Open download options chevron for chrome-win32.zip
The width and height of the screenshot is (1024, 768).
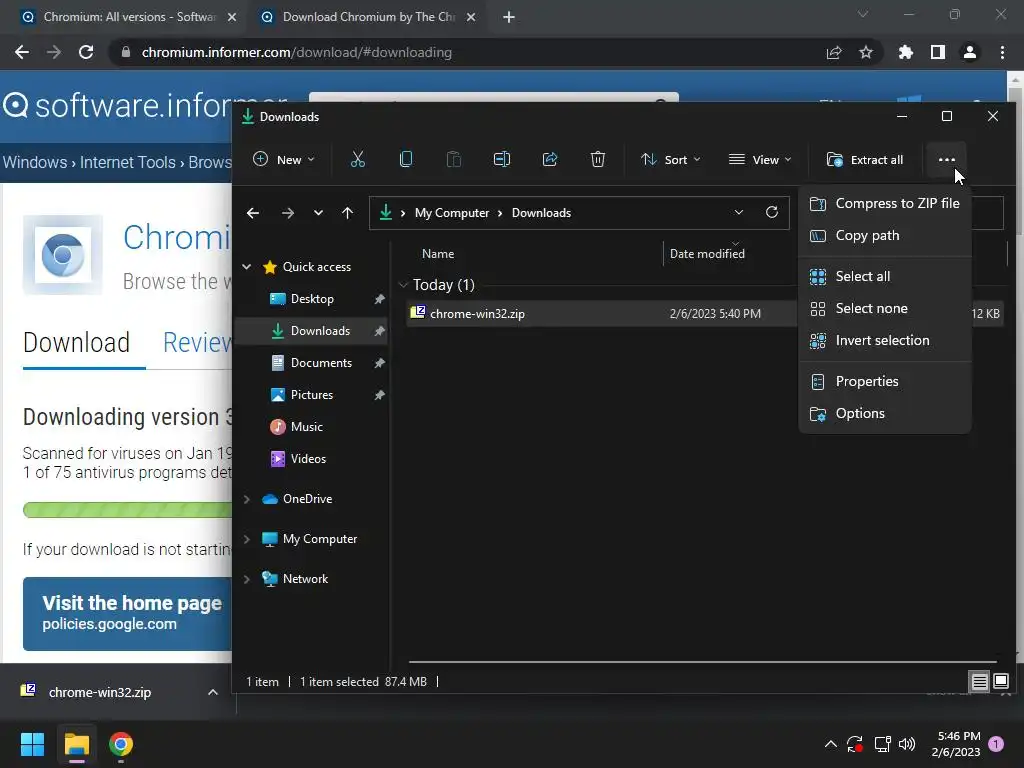click(x=213, y=692)
